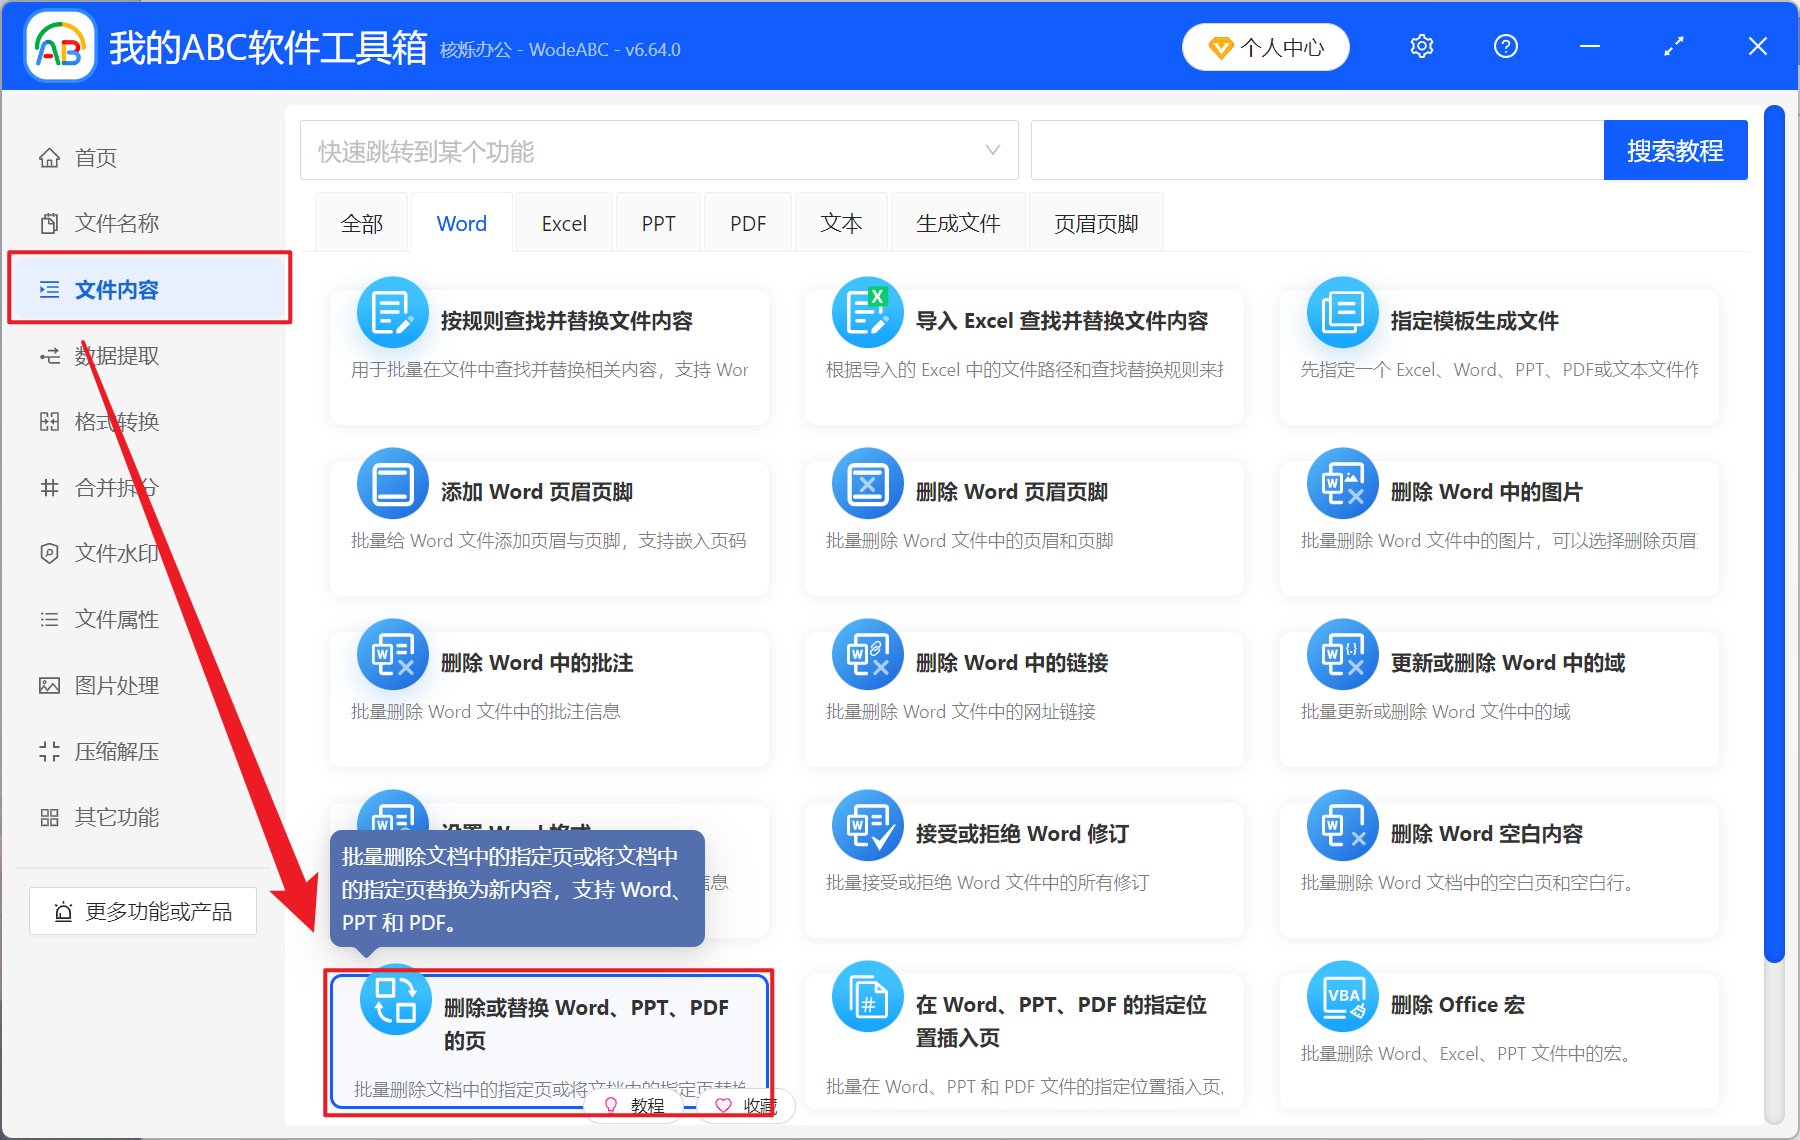Click the VBA 删除 Office 宏 icon
This screenshot has height=1140, width=1800.
(x=1341, y=996)
